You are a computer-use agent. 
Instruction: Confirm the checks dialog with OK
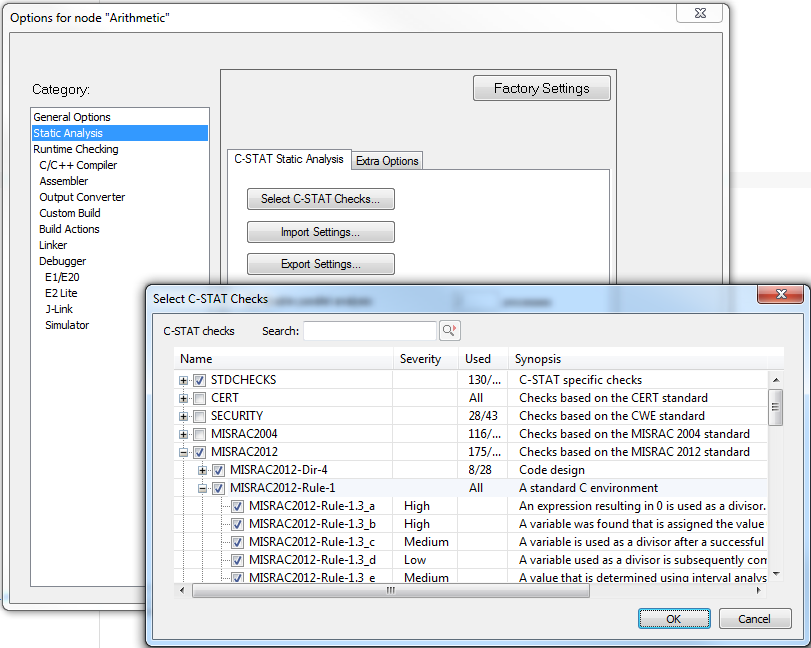point(674,619)
